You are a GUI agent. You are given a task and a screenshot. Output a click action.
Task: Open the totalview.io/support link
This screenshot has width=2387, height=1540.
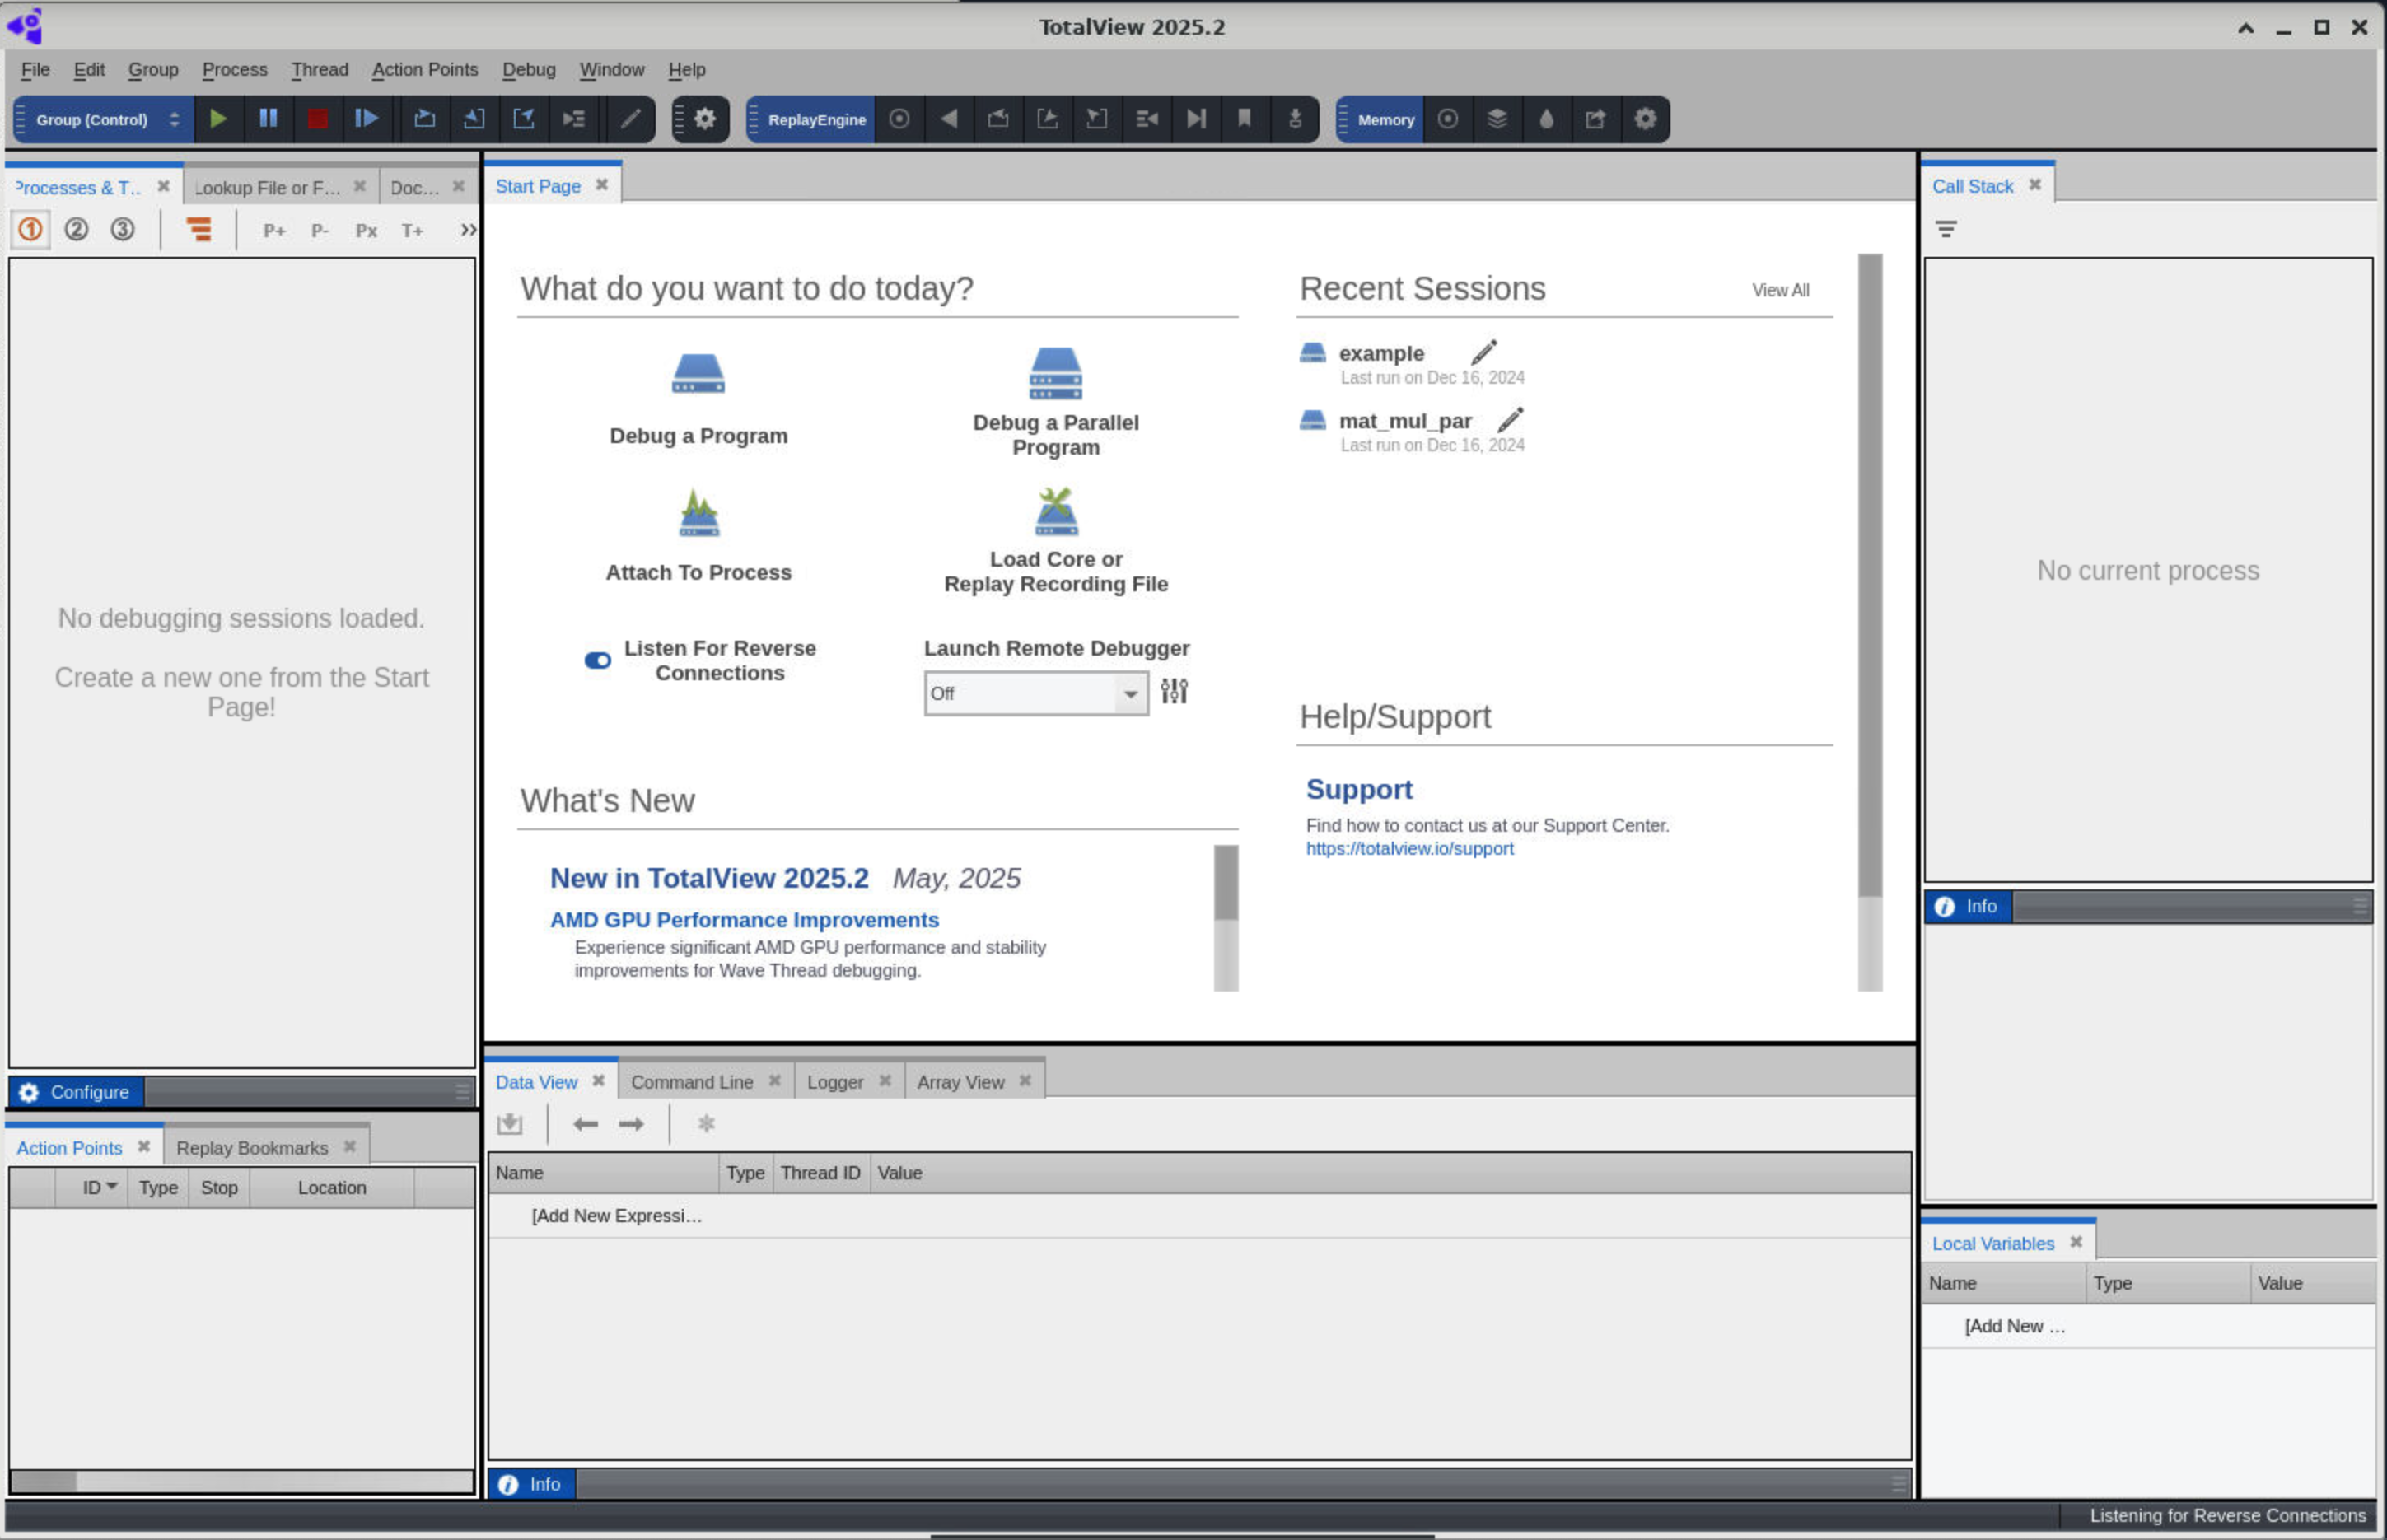[x=1409, y=848]
